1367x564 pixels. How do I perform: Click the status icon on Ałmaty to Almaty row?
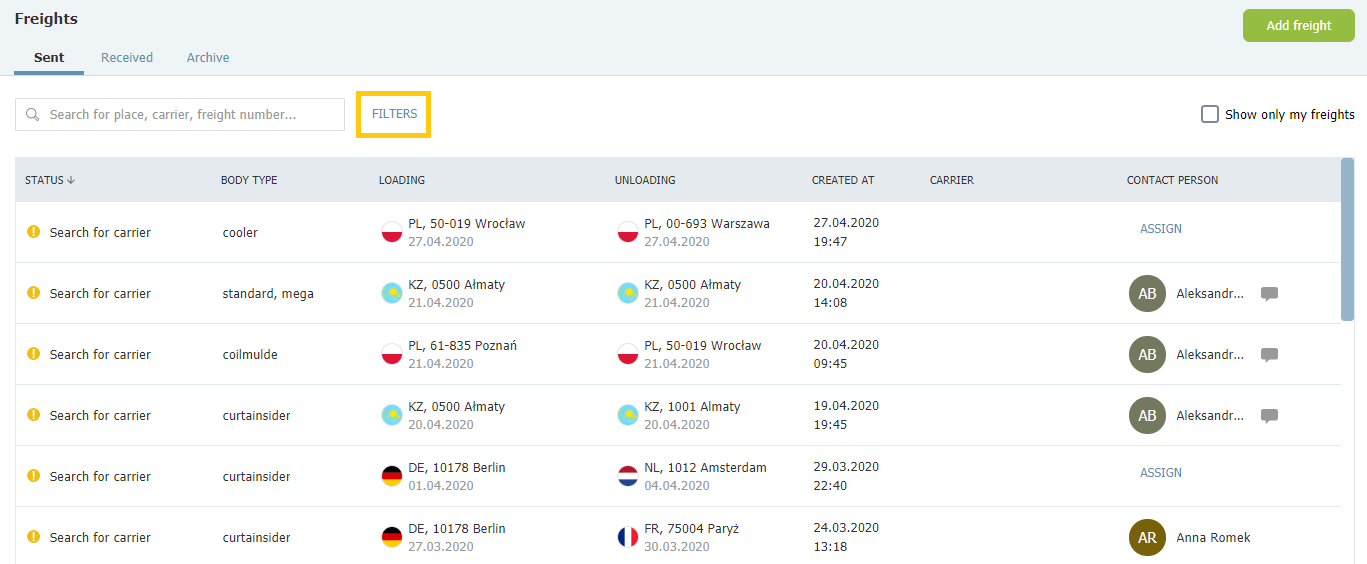coord(33,415)
